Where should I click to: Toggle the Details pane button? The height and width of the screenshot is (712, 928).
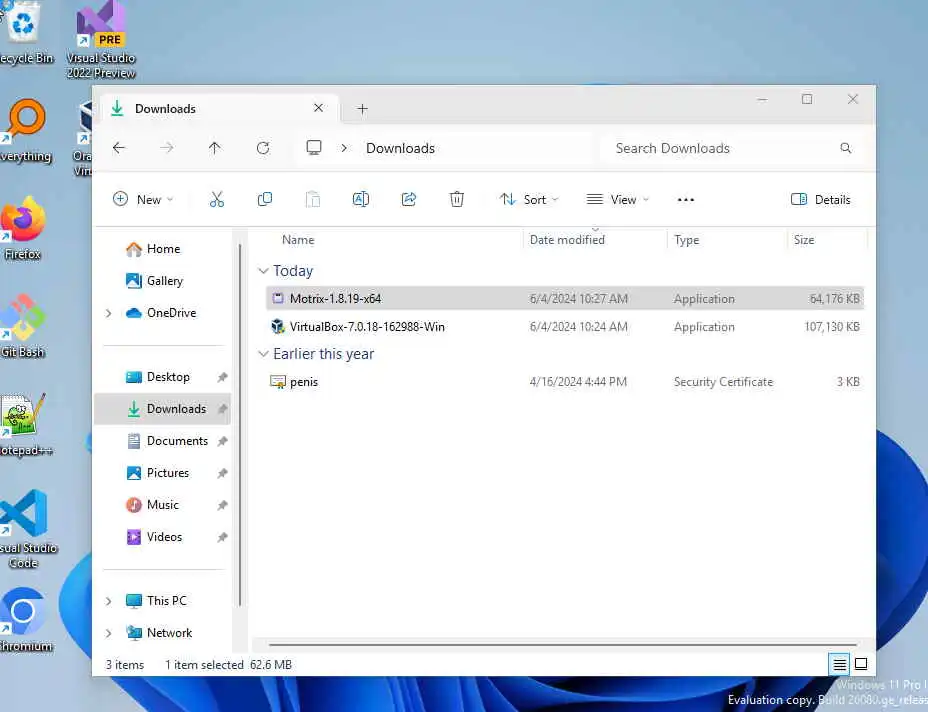(x=821, y=199)
